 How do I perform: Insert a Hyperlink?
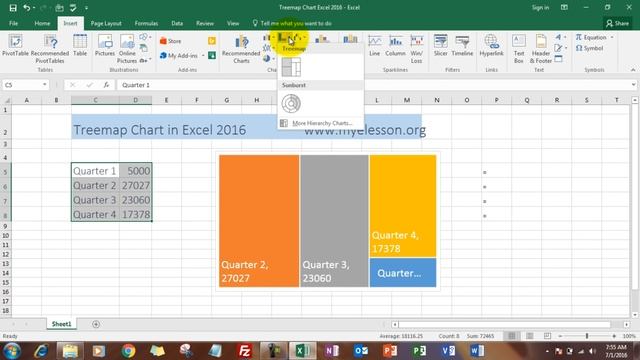(x=491, y=45)
